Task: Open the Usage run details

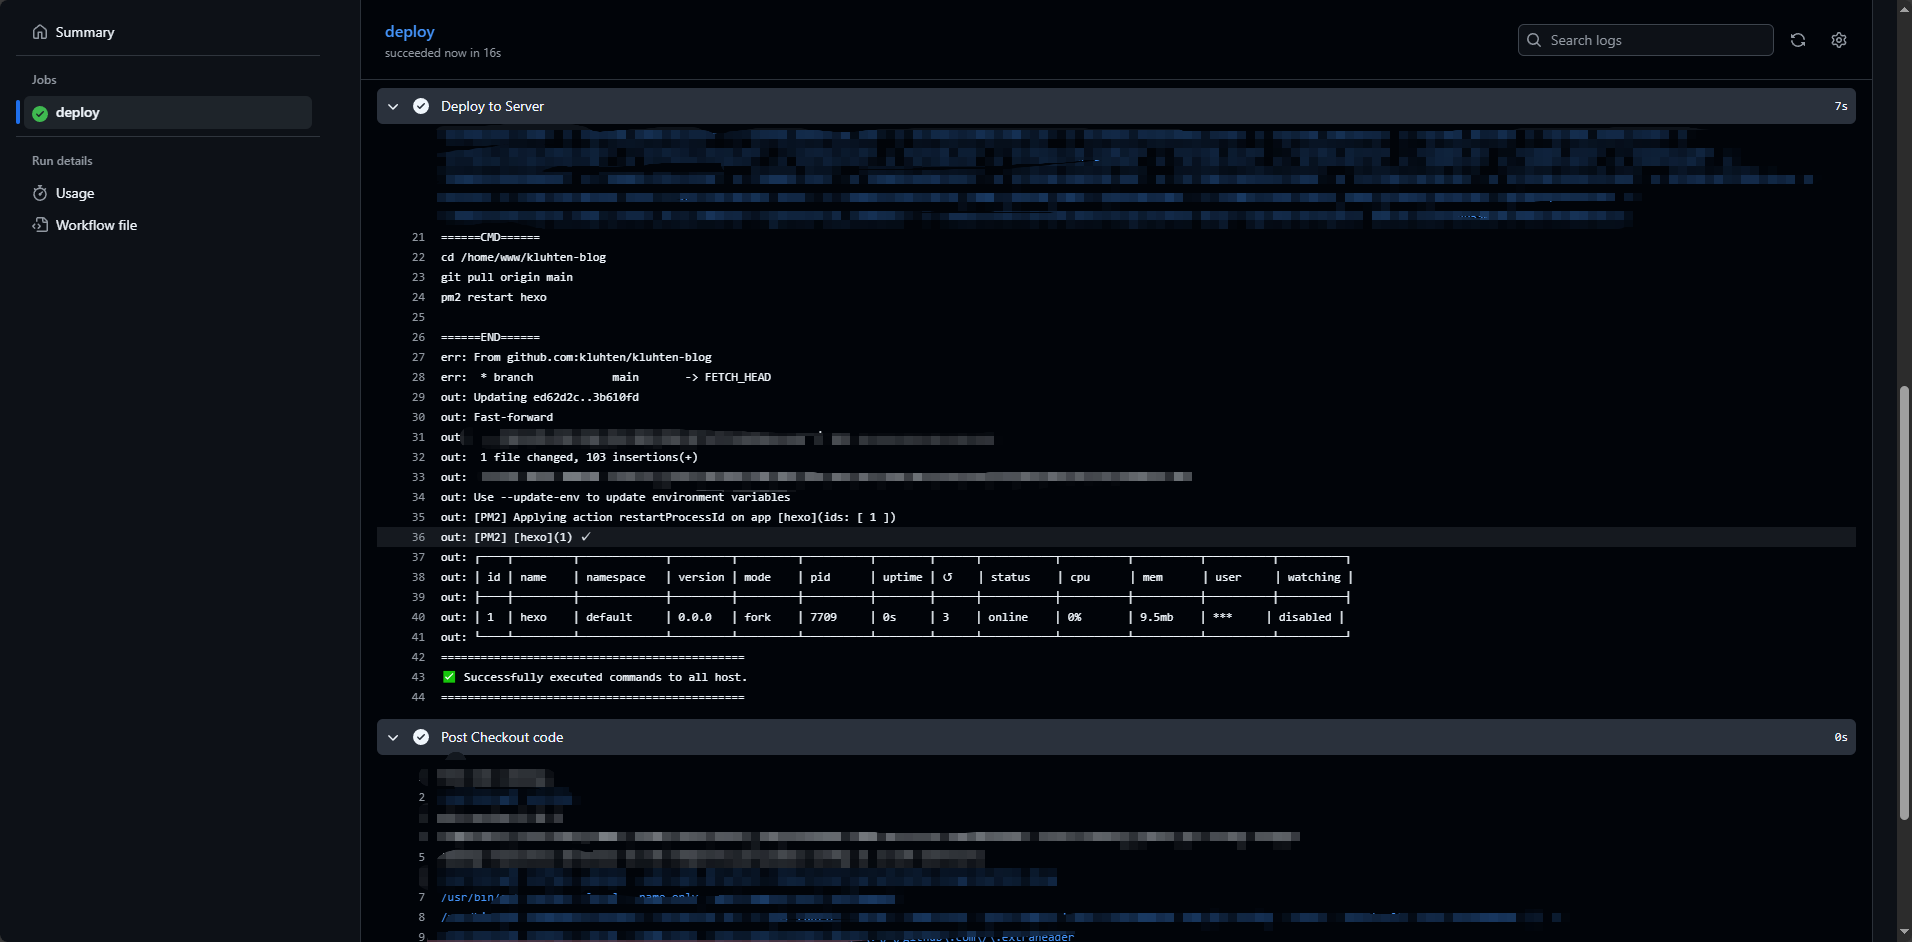Action: (x=75, y=193)
